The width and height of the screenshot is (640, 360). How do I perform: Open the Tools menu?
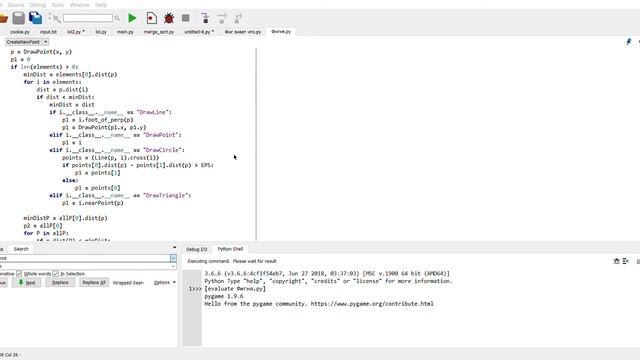pos(58,5)
